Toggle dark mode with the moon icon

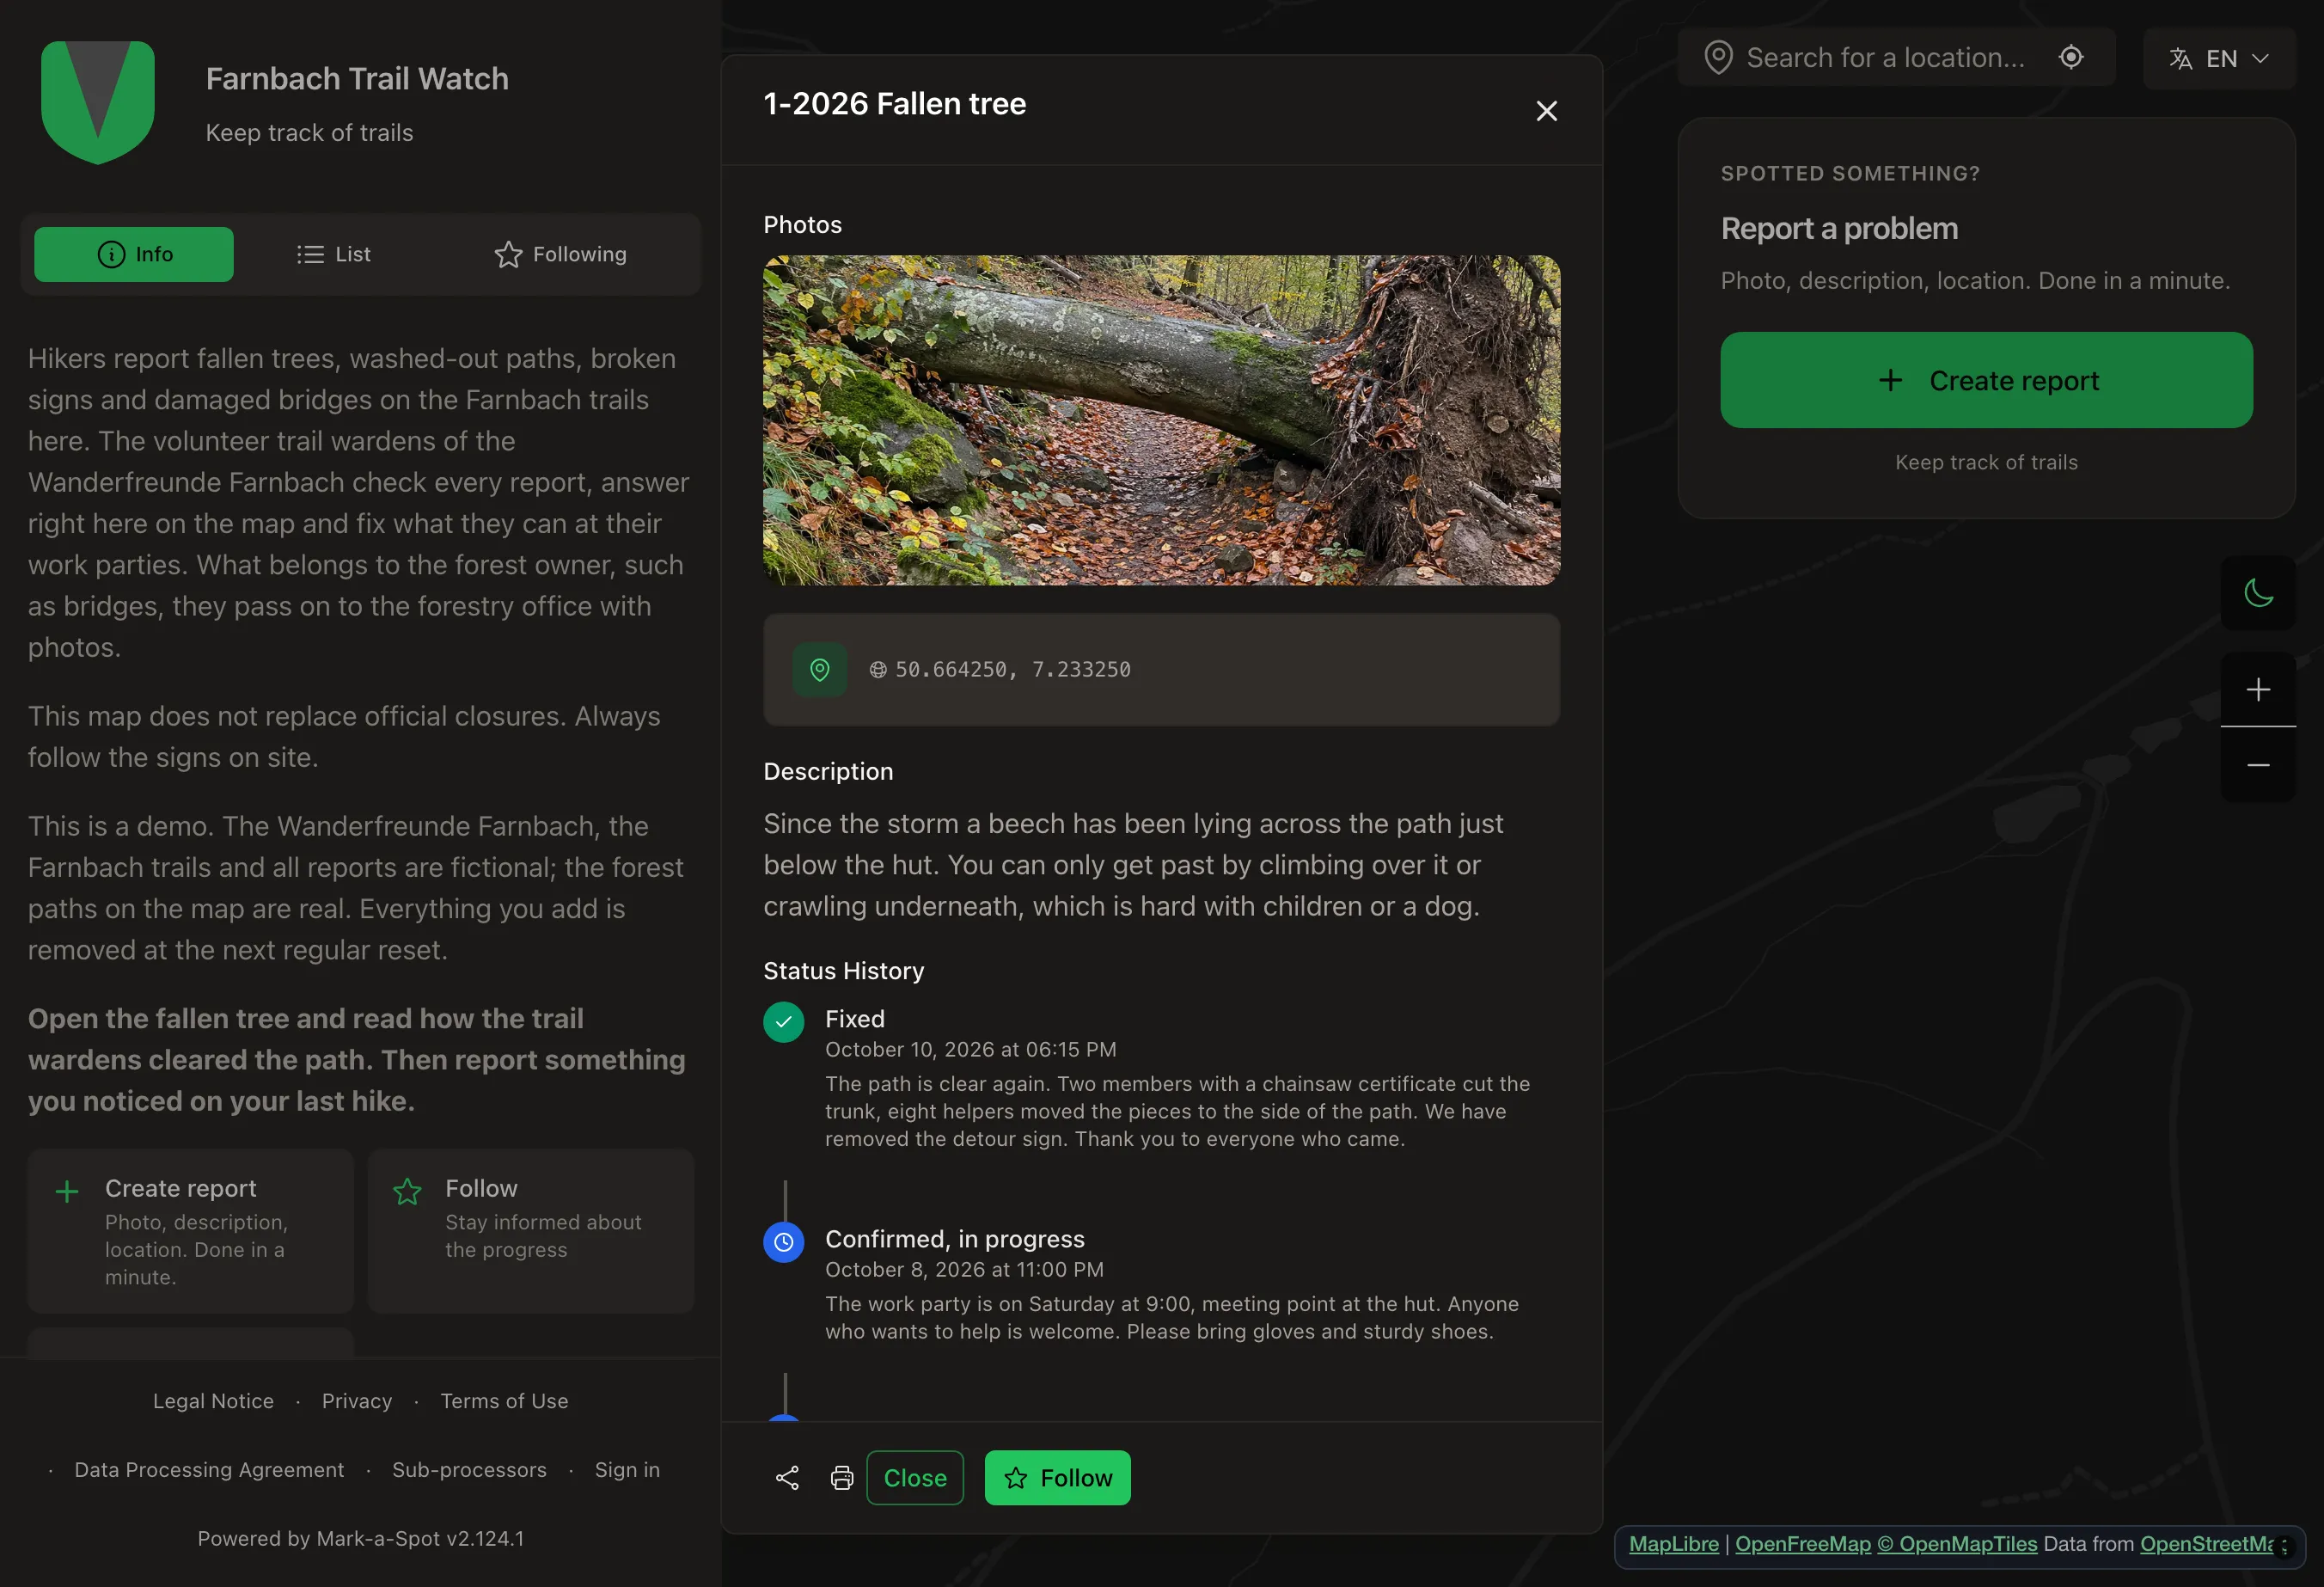2258,593
